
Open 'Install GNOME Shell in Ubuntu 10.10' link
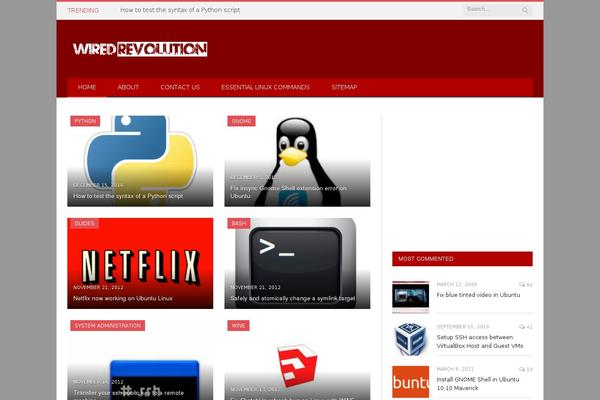pyautogui.click(x=478, y=384)
